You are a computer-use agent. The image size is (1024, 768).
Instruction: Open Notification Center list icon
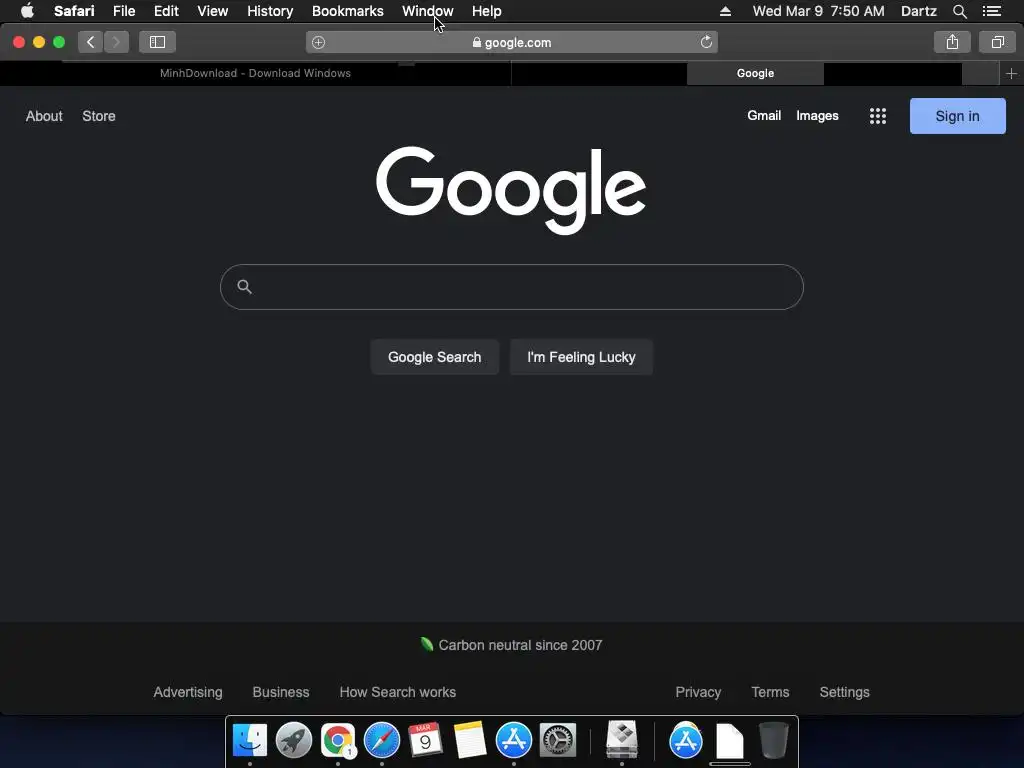click(992, 11)
